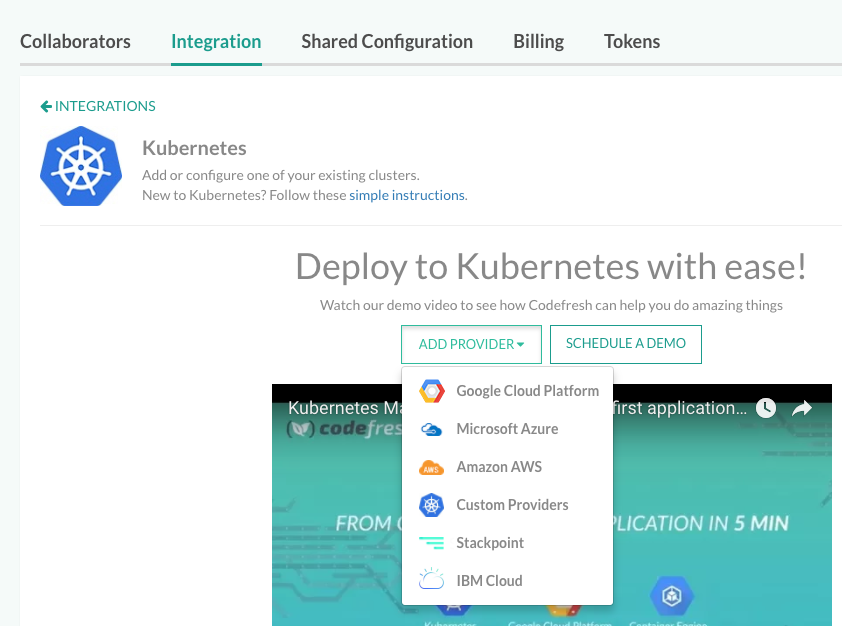Click the video share arrow icon
Viewport: 842px width, 626px height.
tap(802, 409)
